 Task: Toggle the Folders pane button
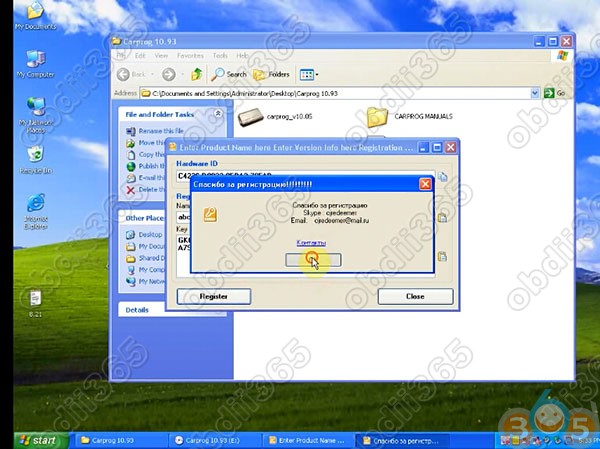coord(271,74)
